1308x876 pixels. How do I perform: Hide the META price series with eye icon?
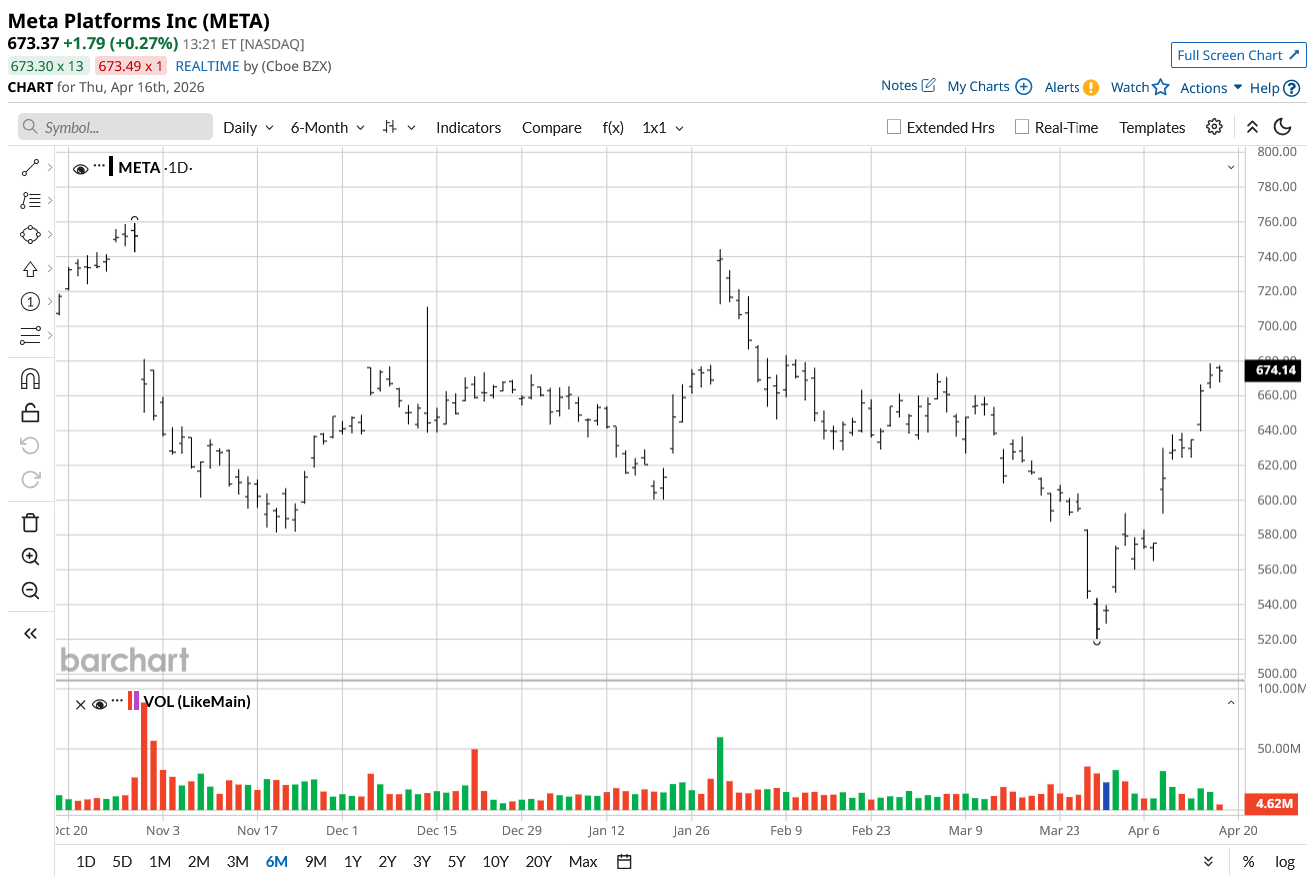tap(81, 169)
